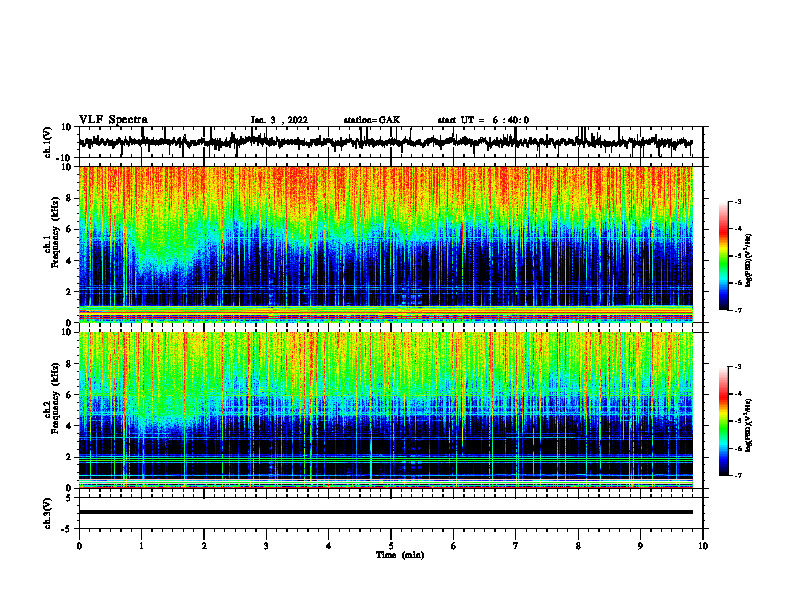Viewport: 792px width, 612px height.
Task: Click the time axis tick label "2"
Action: [x=204, y=546]
